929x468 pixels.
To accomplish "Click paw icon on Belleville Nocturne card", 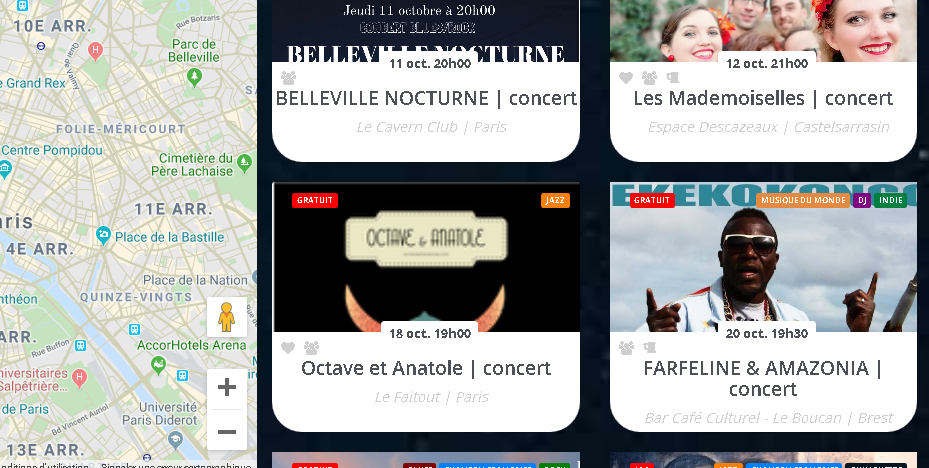I will point(289,78).
